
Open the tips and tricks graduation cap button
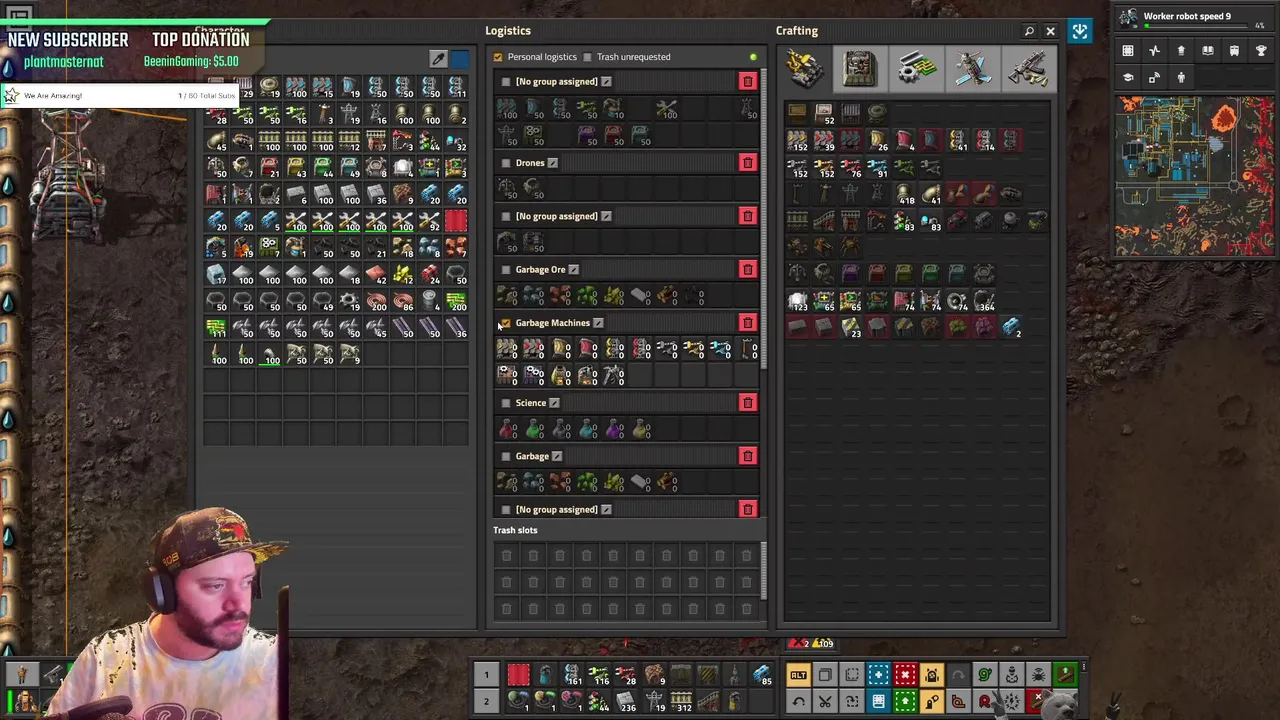point(1128,78)
